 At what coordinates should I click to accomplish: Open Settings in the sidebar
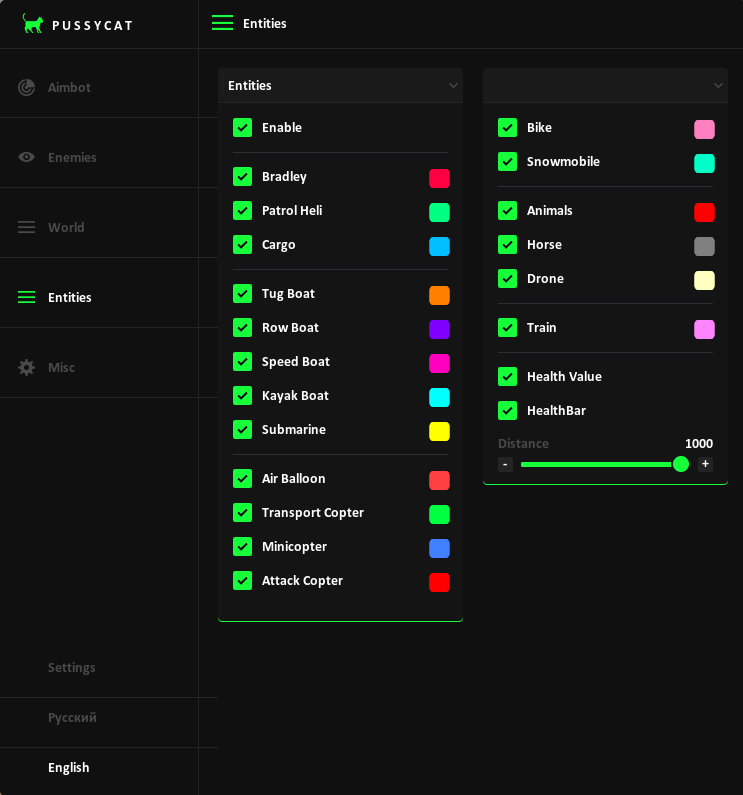pyautogui.click(x=72, y=667)
